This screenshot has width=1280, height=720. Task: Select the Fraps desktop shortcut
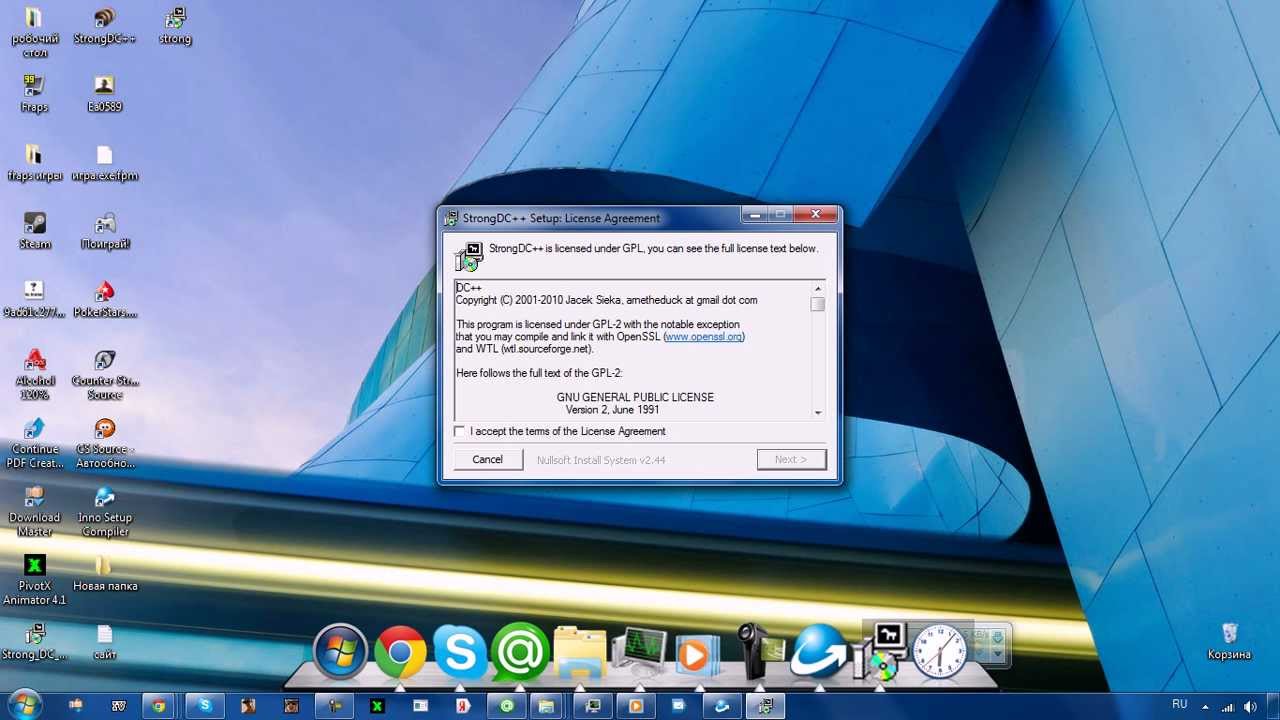[x=34, y=94]
